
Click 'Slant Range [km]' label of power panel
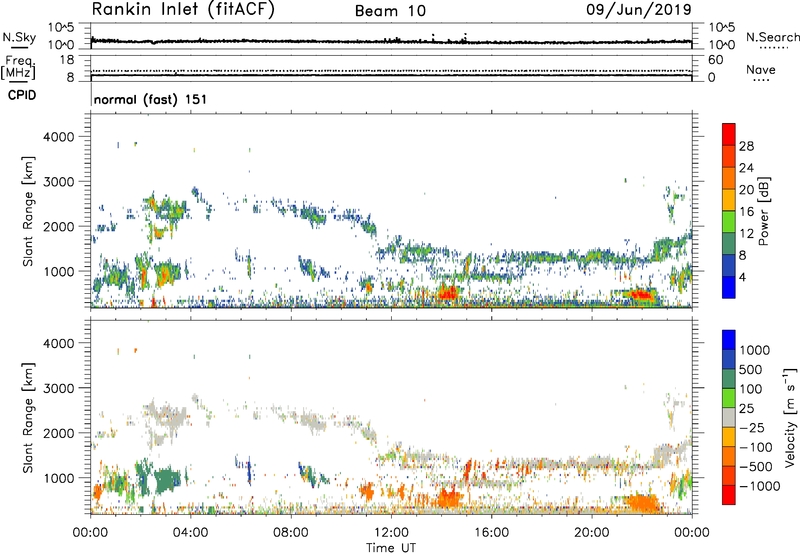29,211
